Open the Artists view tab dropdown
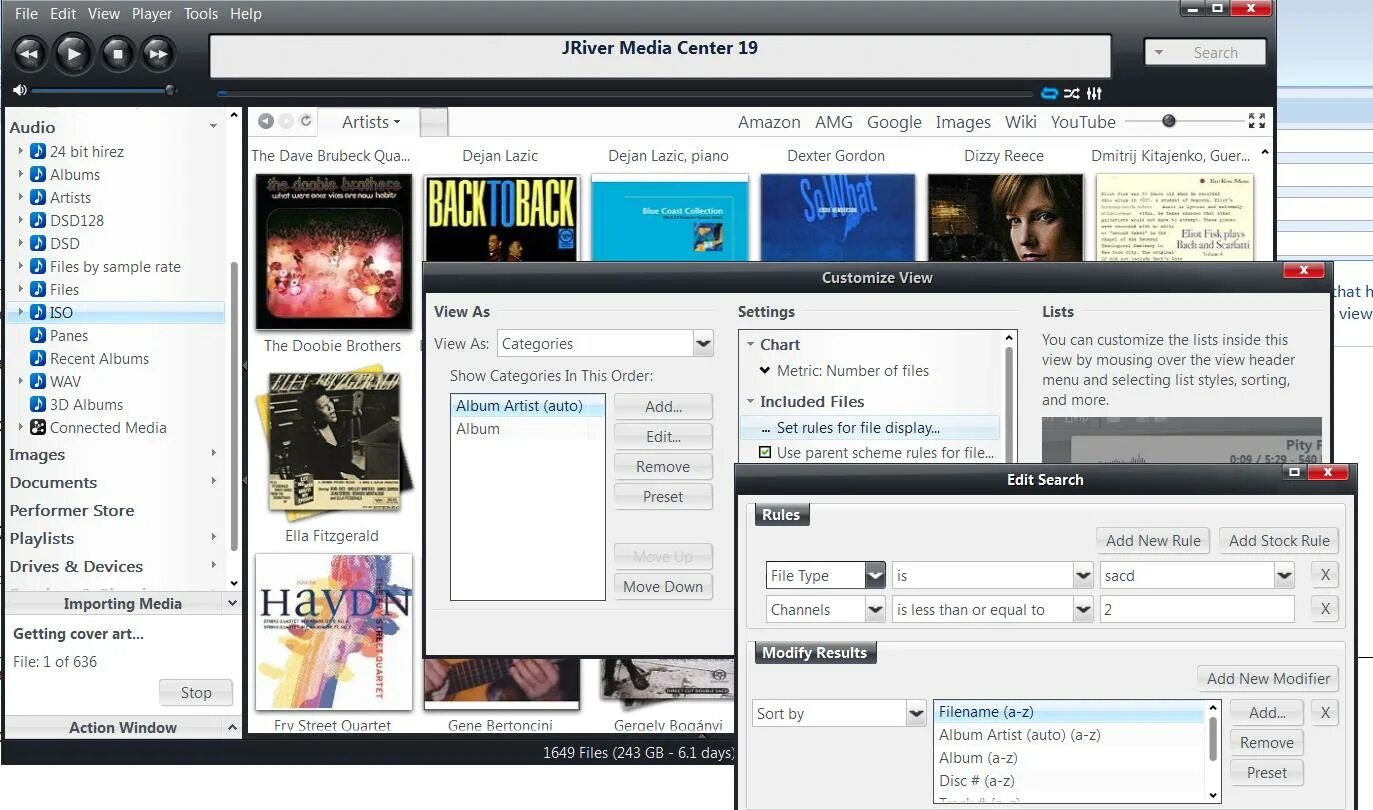The width and height of the screenshot is (1373, 810). (370, 122)
